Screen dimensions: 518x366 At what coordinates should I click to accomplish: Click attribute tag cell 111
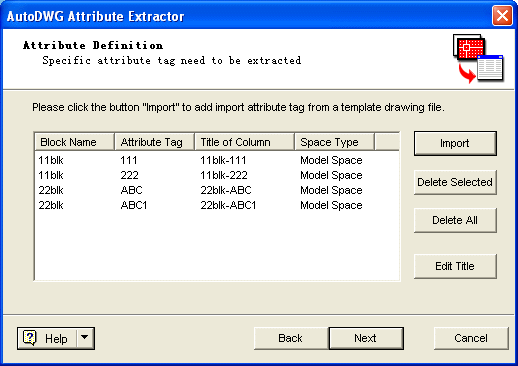[129, 160]
